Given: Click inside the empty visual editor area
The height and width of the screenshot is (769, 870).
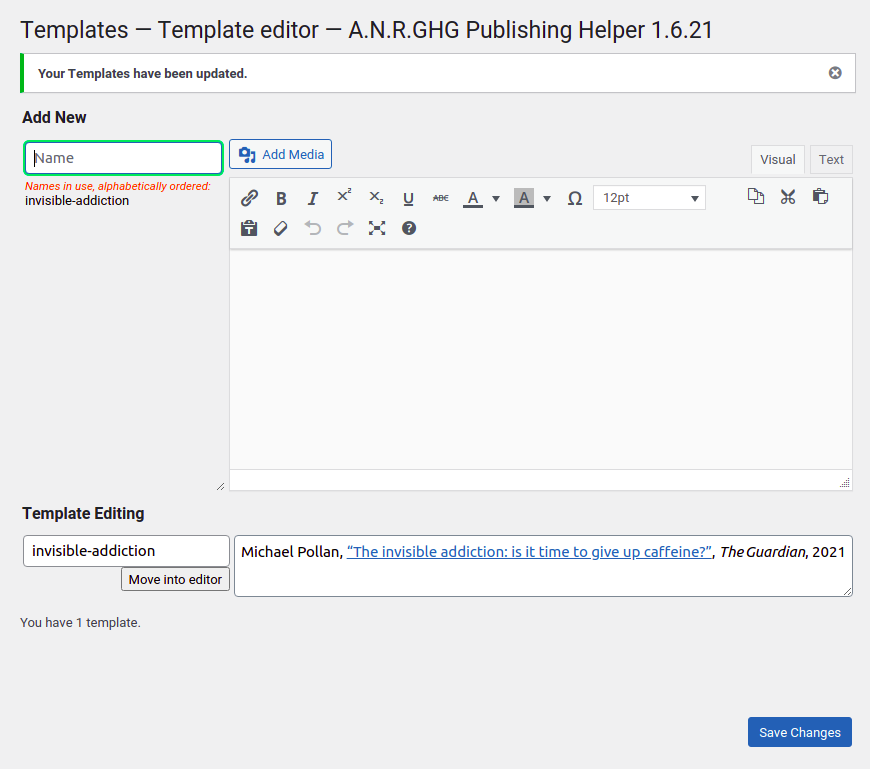Looking at the screenshot, I should tap(540, 360).
